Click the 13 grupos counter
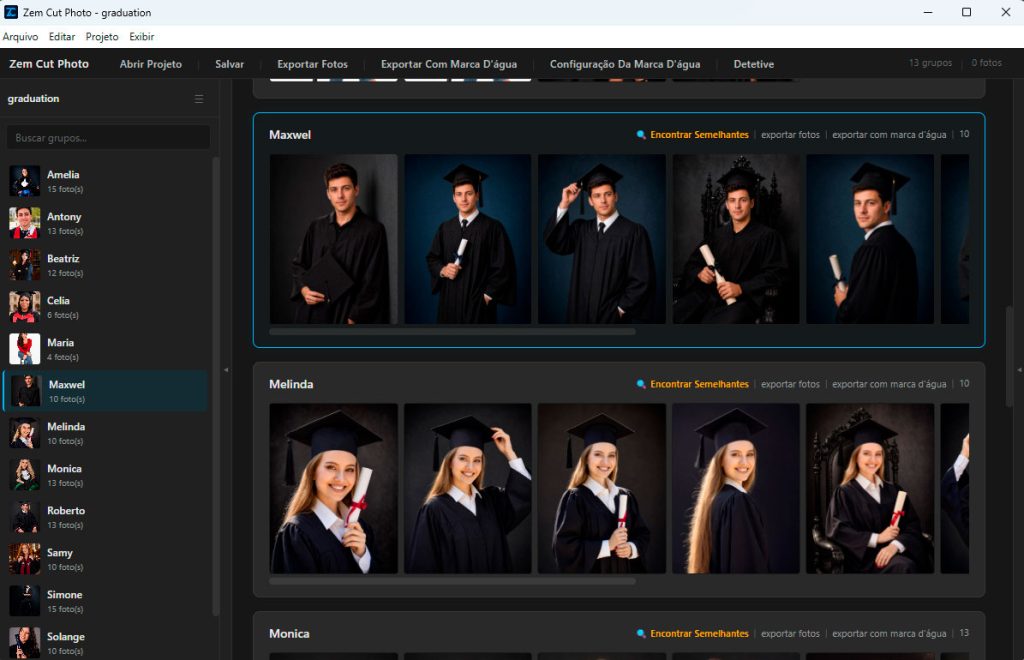 click(x=931, y=63)
